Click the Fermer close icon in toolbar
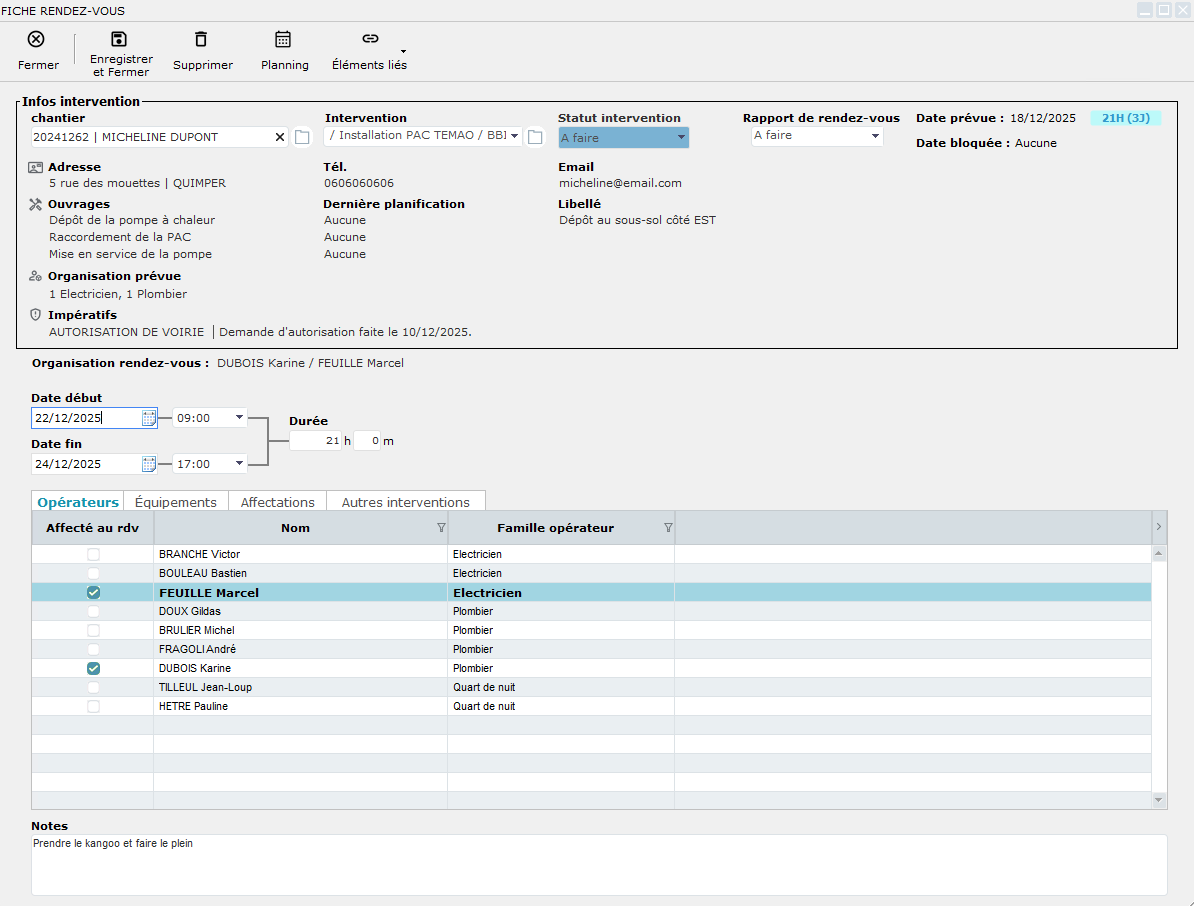This screenshot has width=1194, height=906. pos(36,39)
